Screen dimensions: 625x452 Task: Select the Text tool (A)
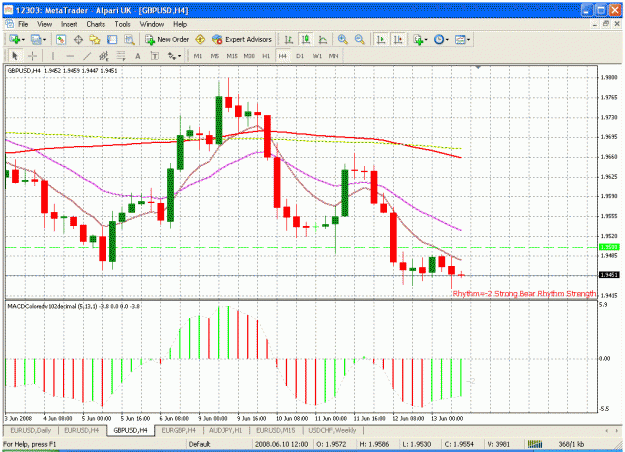(138, 56)
